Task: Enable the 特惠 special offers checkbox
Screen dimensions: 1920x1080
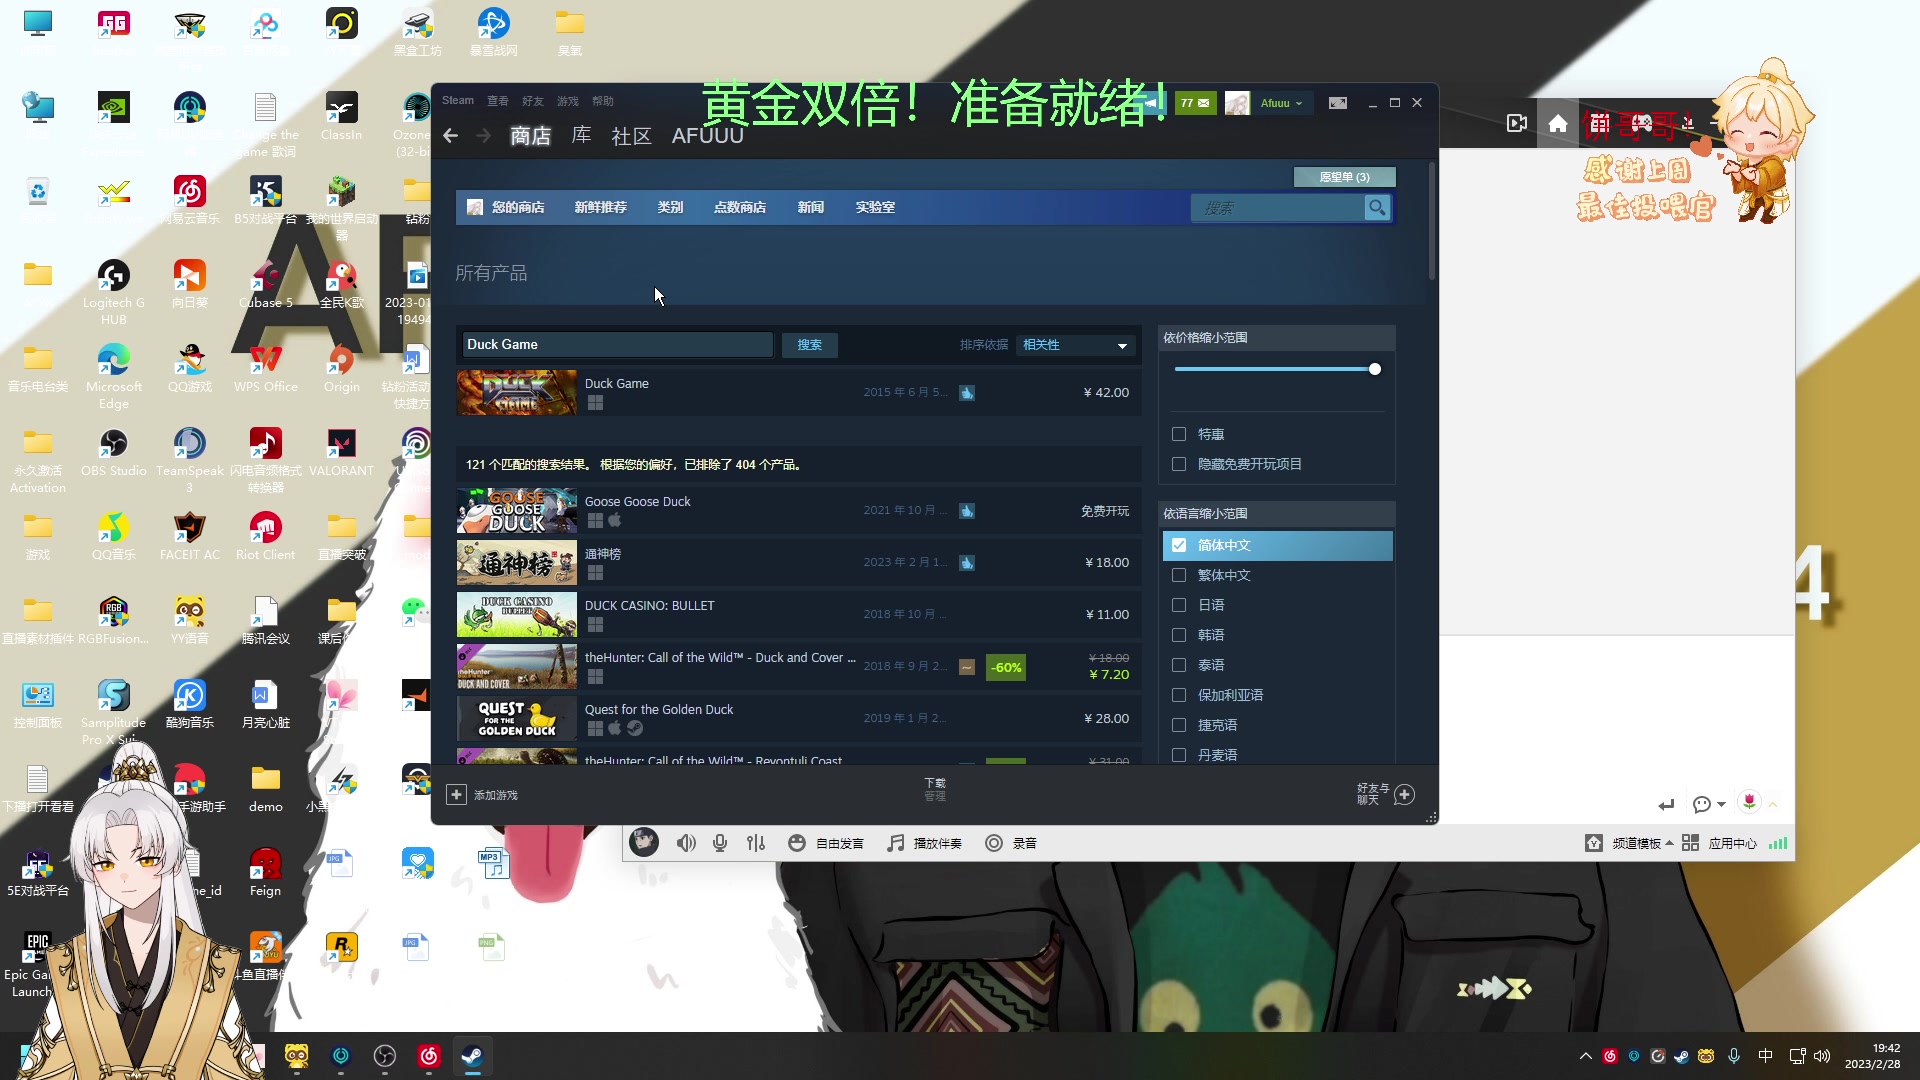Action: 1179,435
